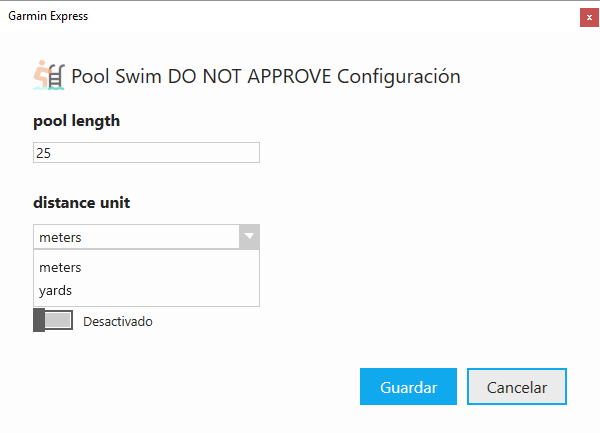Viewport: 600px width, 433px height.
Task: Close the Garmin Express dialog
Action: coord(589,18)
